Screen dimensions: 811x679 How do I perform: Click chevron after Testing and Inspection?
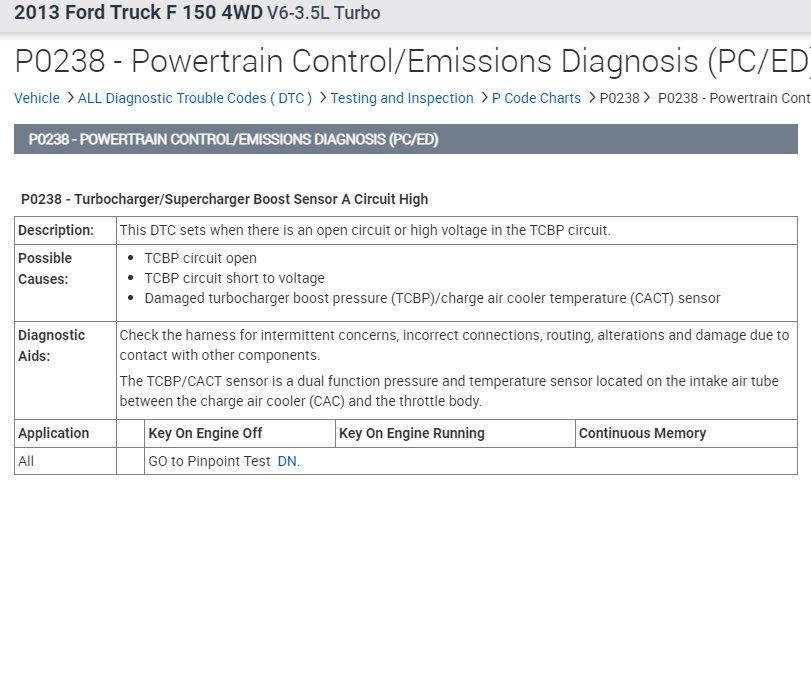484,98
